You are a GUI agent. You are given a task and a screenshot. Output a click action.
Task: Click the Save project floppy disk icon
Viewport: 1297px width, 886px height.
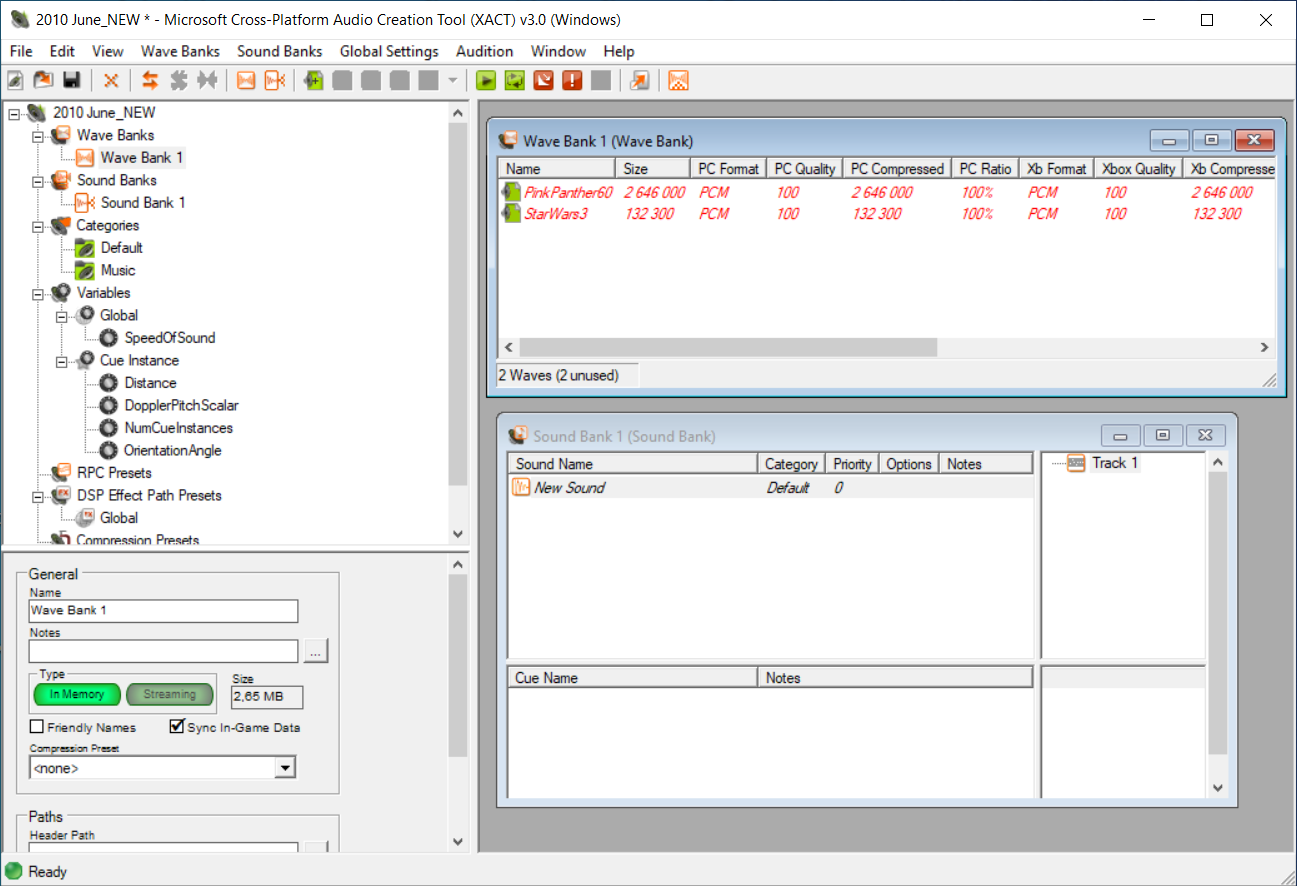point(71,81)
